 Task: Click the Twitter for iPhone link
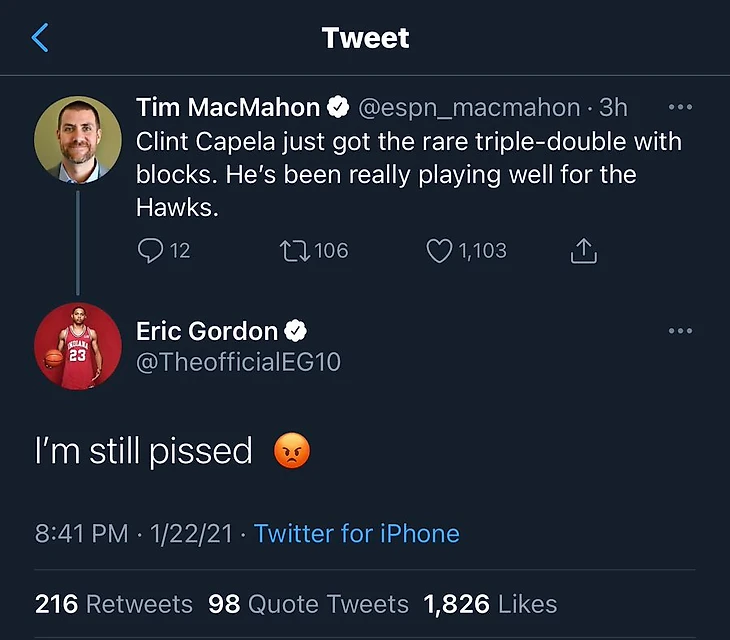tap(357, 533)
